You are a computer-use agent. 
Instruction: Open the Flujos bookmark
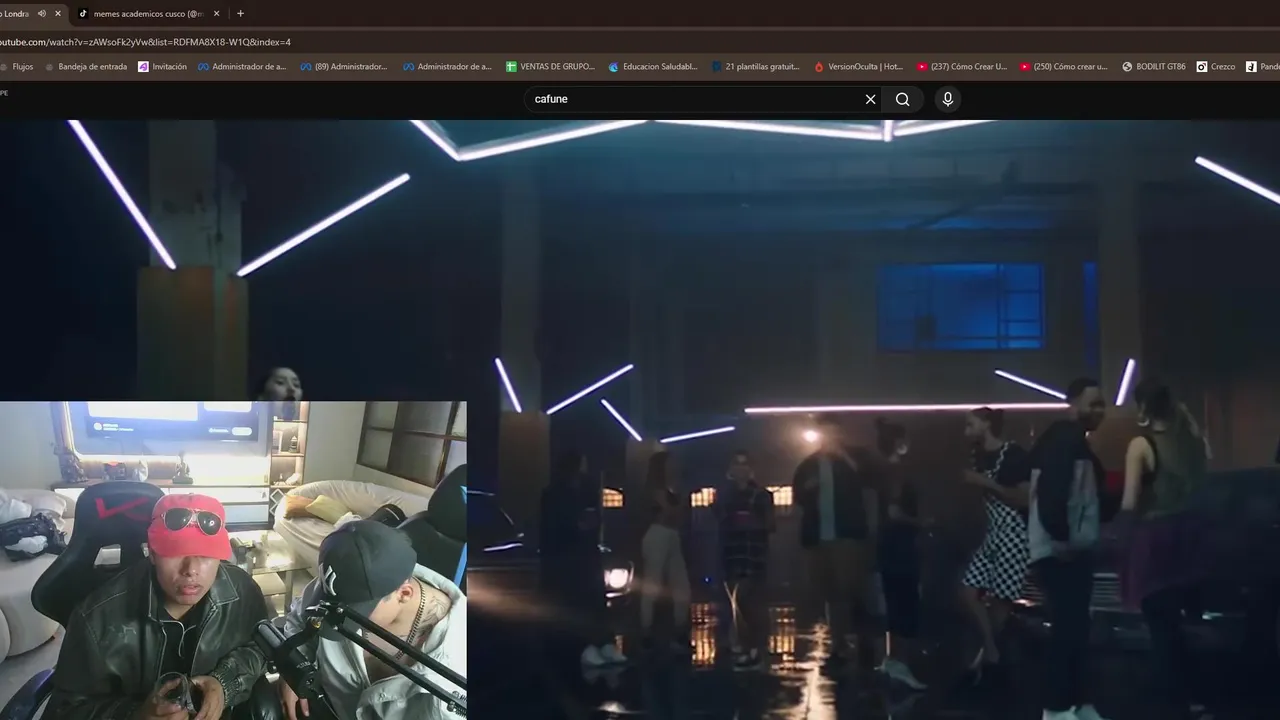[18, 67]
